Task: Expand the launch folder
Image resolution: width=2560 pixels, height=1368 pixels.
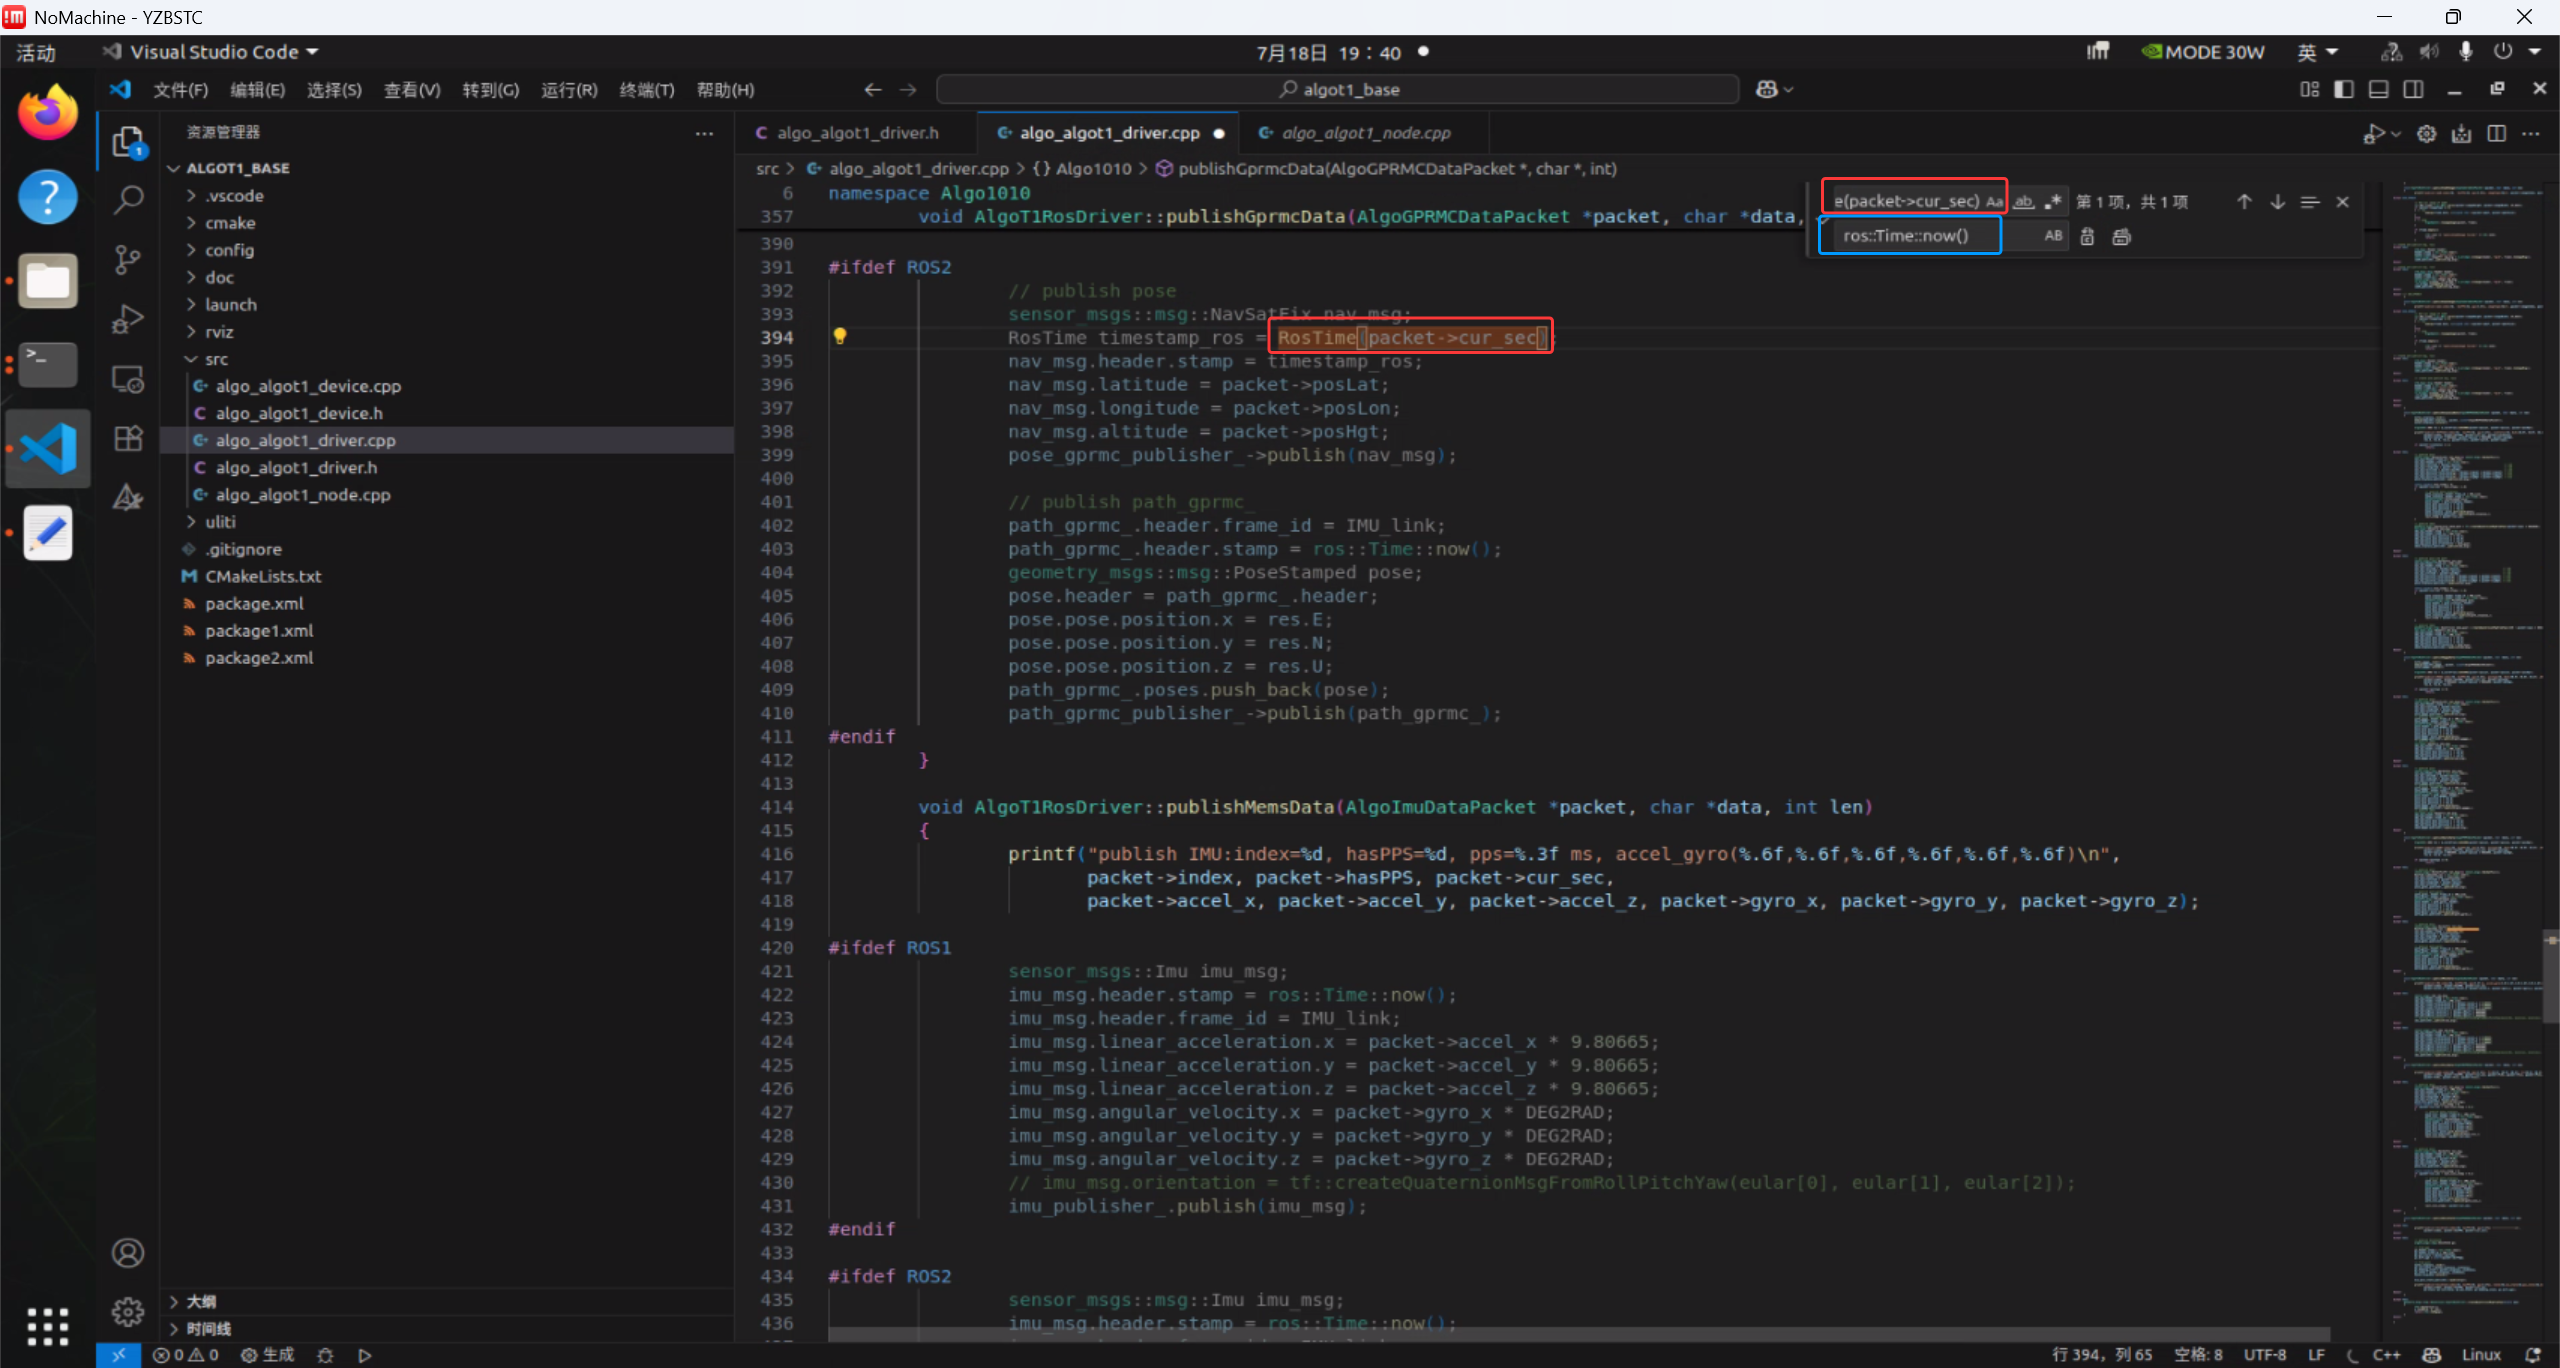Action: pyautogui.click(x=230, y=304)
